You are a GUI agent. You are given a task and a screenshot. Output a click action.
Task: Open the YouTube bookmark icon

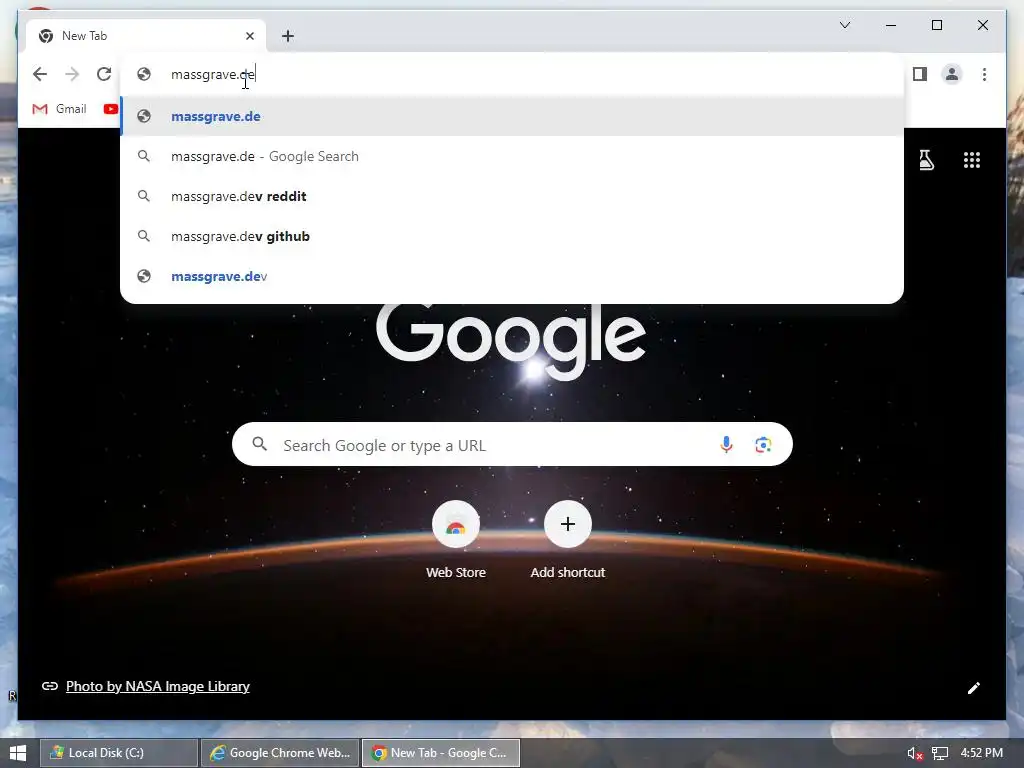[x=110, y=109]
